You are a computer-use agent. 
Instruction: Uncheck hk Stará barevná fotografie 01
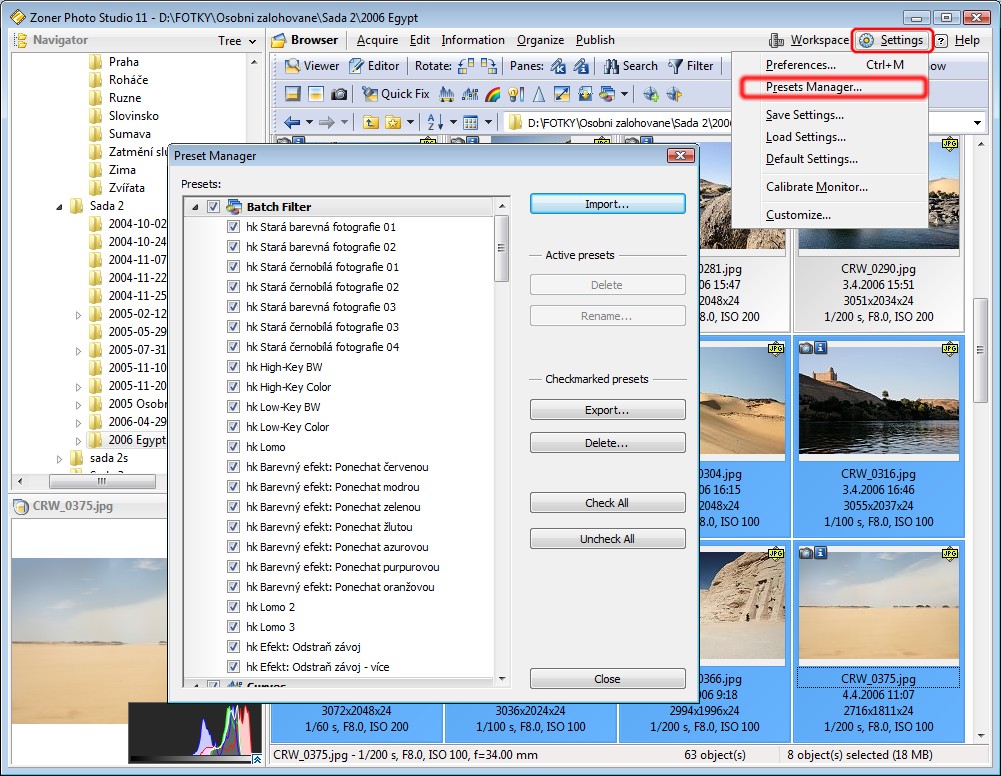[234, 227]
